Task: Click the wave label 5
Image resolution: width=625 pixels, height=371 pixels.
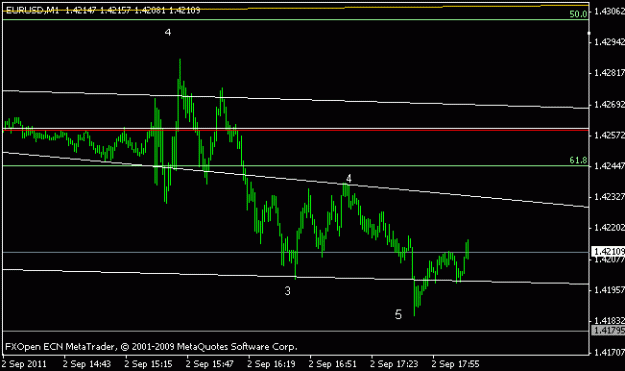Action: pos(398,314)
